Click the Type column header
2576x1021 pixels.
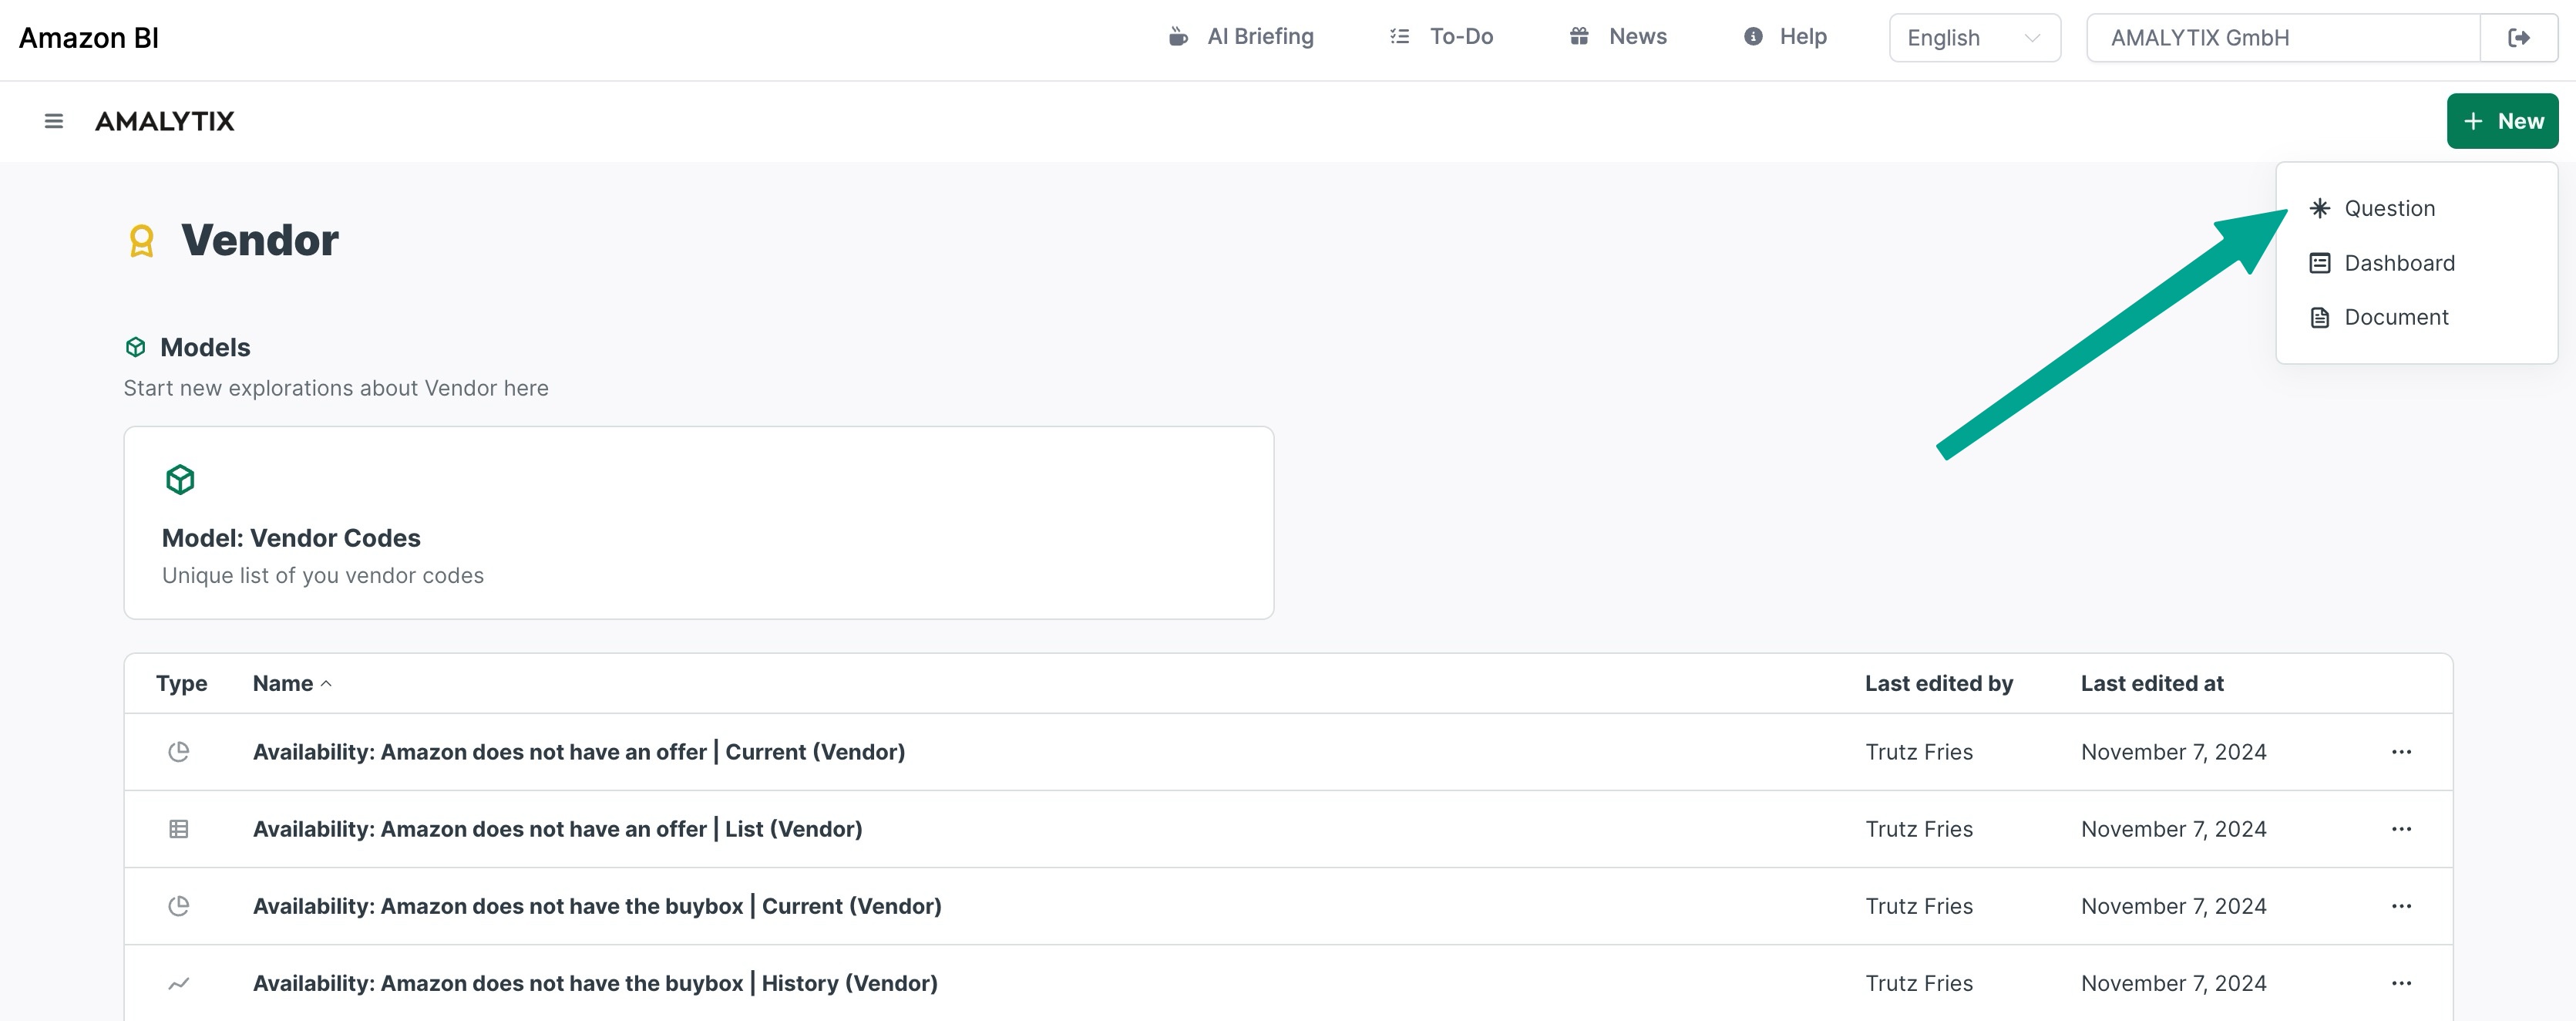click(x=182, y=684)
